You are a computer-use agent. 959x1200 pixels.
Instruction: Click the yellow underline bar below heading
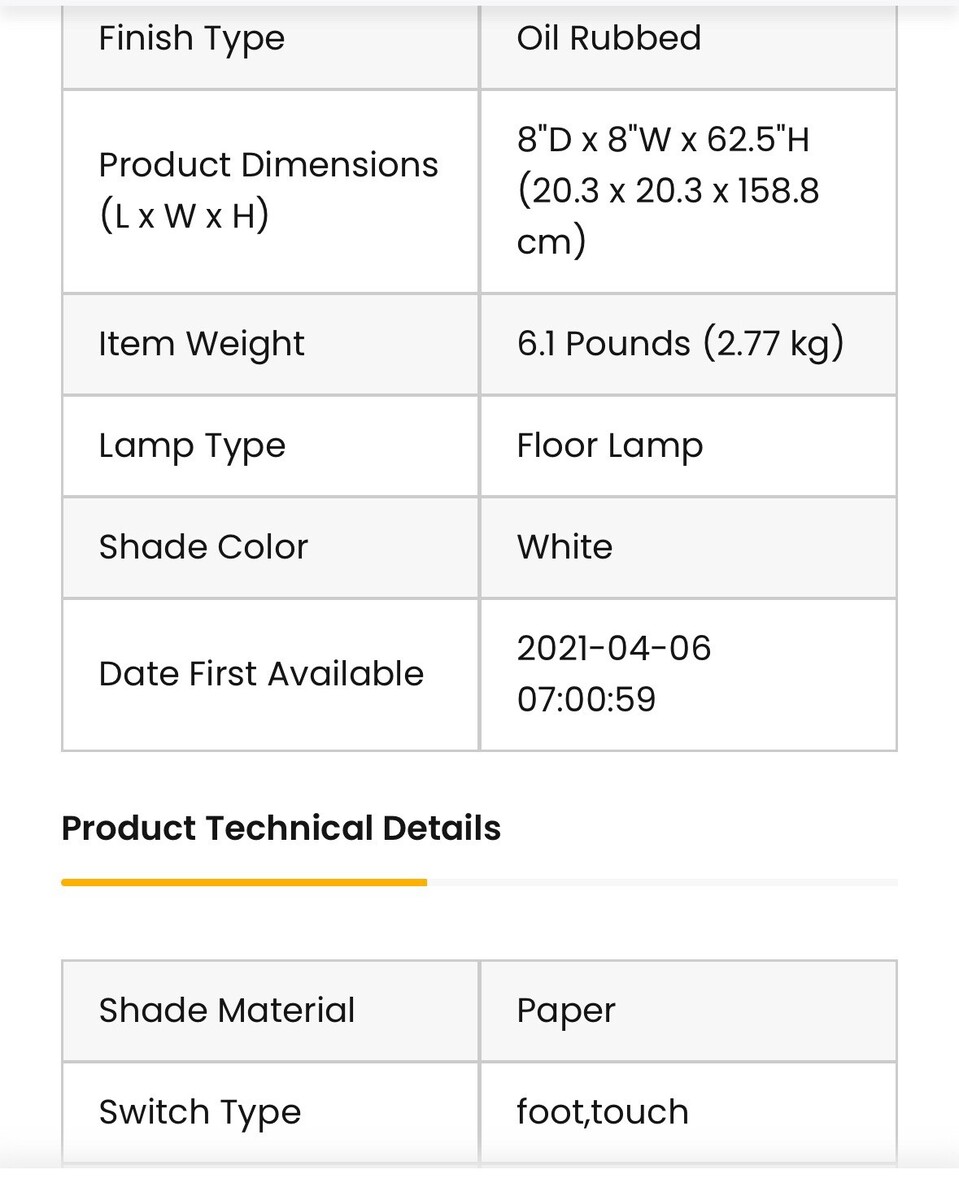pyautogui.click(x=244, y=882)
